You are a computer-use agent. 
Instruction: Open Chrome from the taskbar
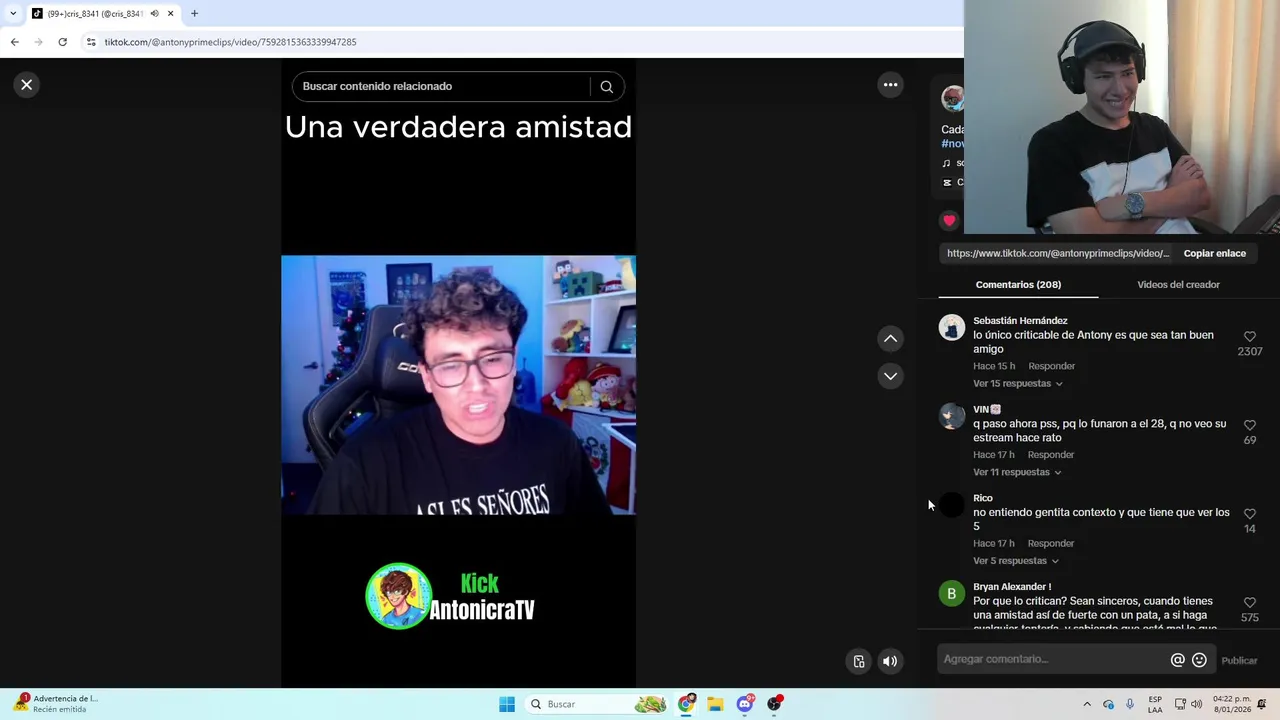[686, 704]
